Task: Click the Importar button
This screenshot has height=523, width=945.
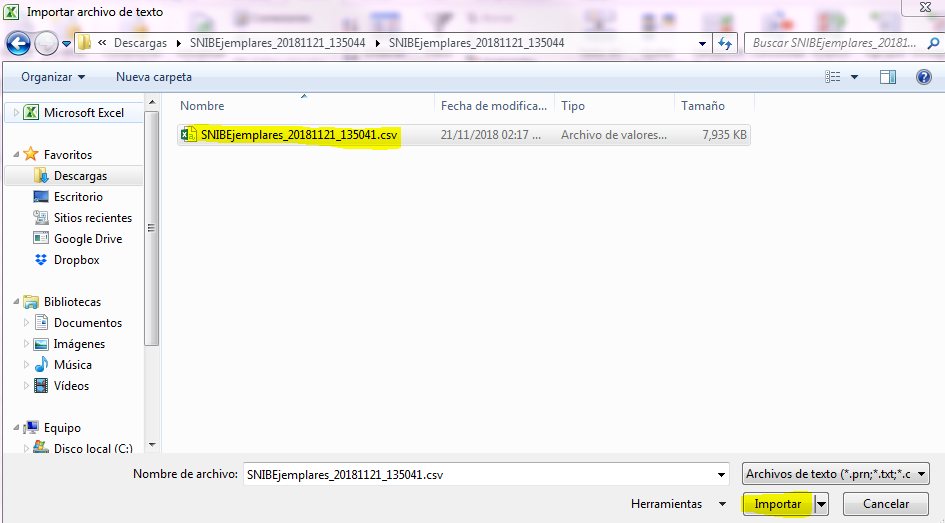Action: (x=777, y=505)
